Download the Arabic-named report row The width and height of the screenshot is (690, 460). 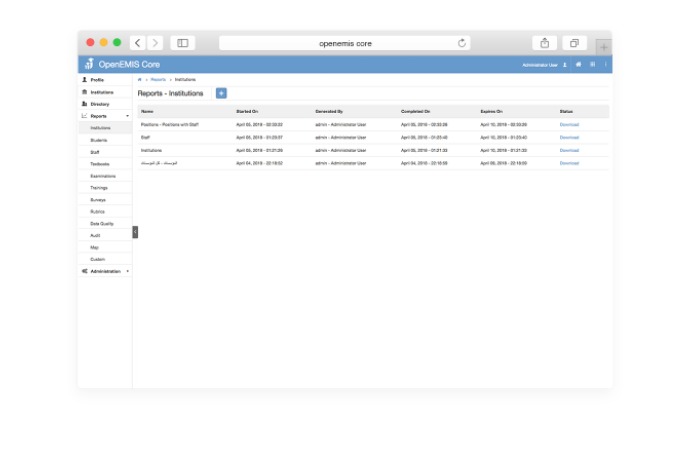tap(569, 163)
